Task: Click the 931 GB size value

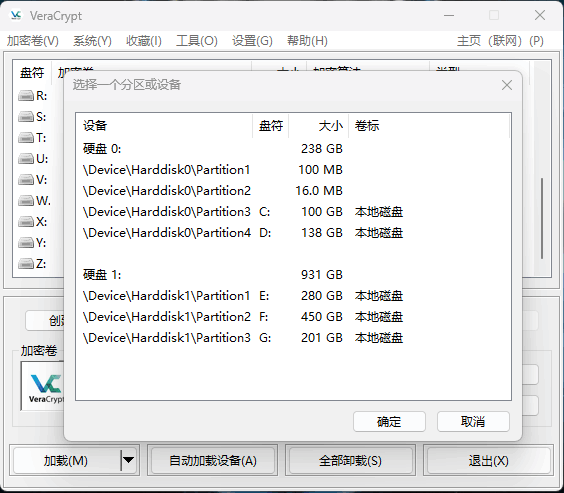Action: point(322,275)
